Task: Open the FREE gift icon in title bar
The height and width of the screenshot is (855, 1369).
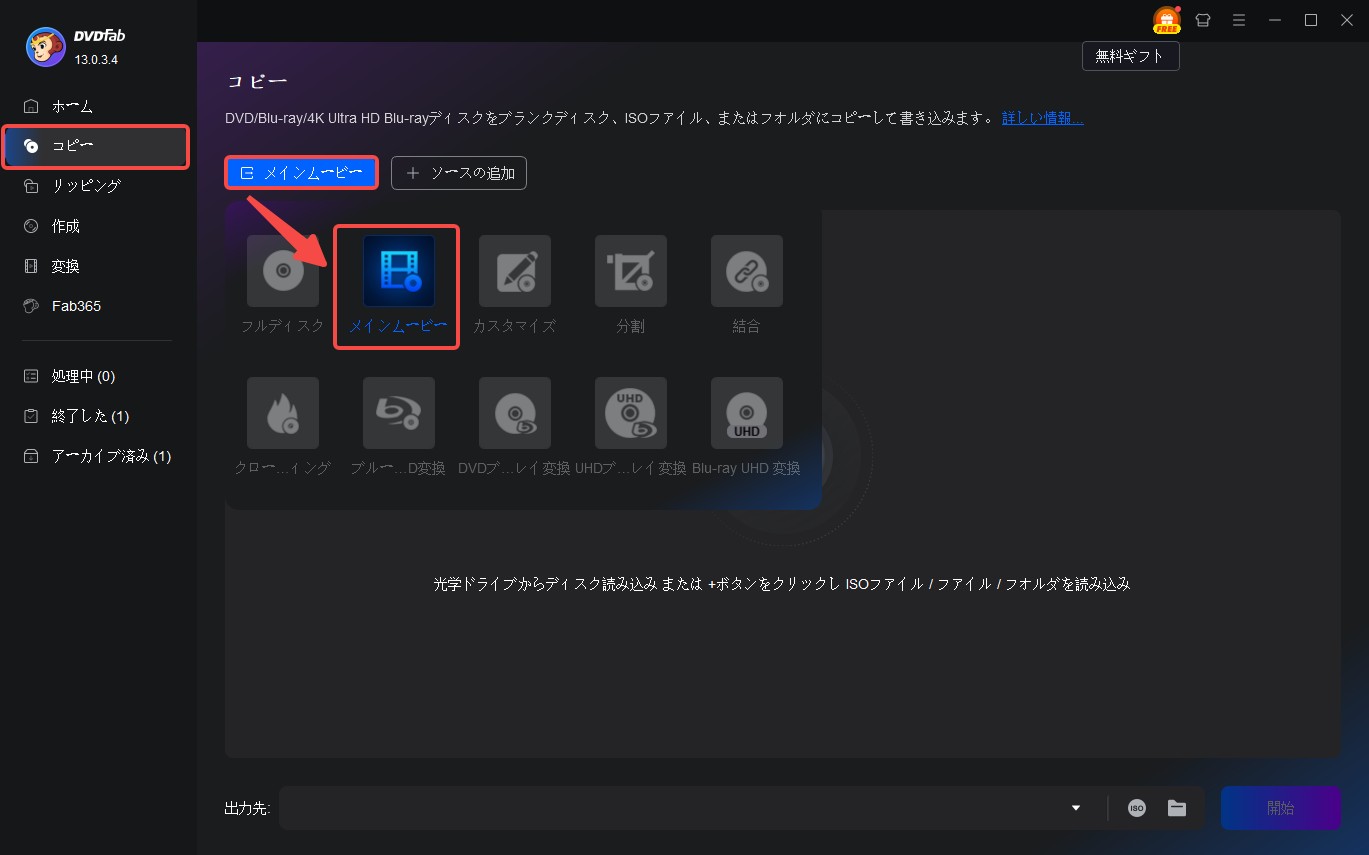Action: [x=1166, y=20]
